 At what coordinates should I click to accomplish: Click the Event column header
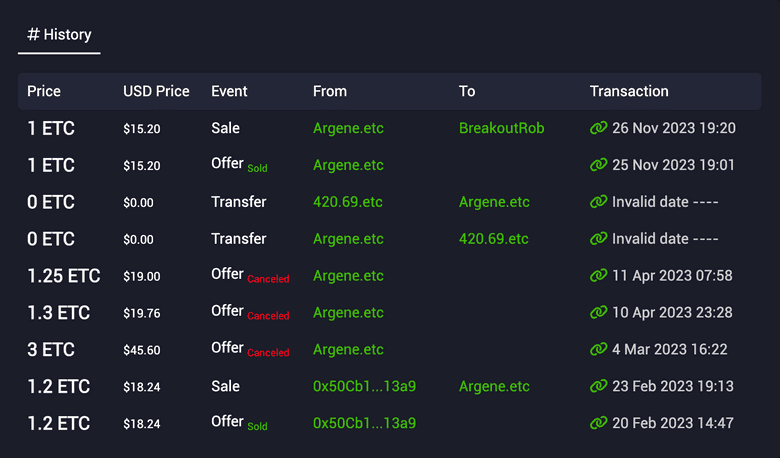point(231,91)
